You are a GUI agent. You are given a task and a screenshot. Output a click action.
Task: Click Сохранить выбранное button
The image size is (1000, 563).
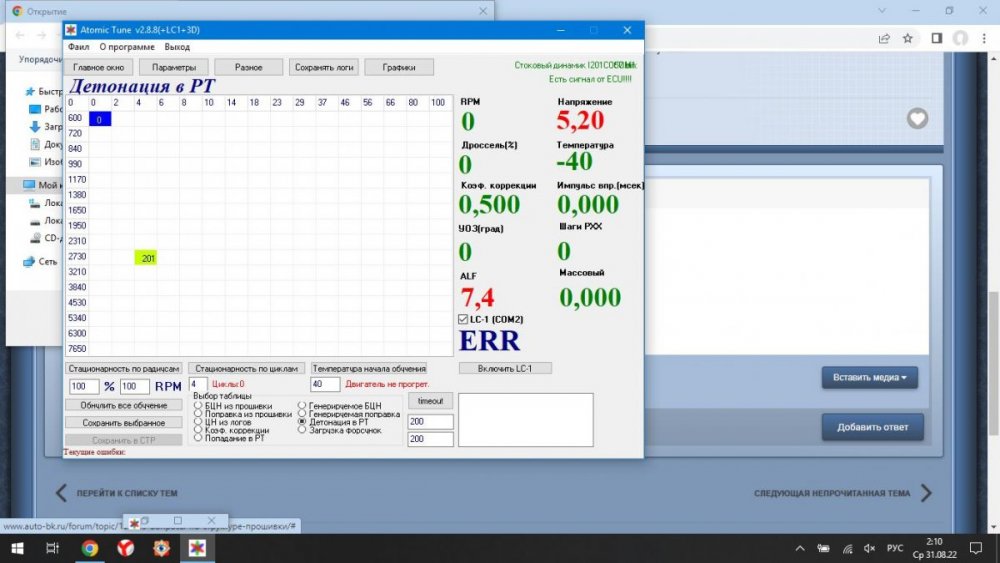[x=124, y=422]
